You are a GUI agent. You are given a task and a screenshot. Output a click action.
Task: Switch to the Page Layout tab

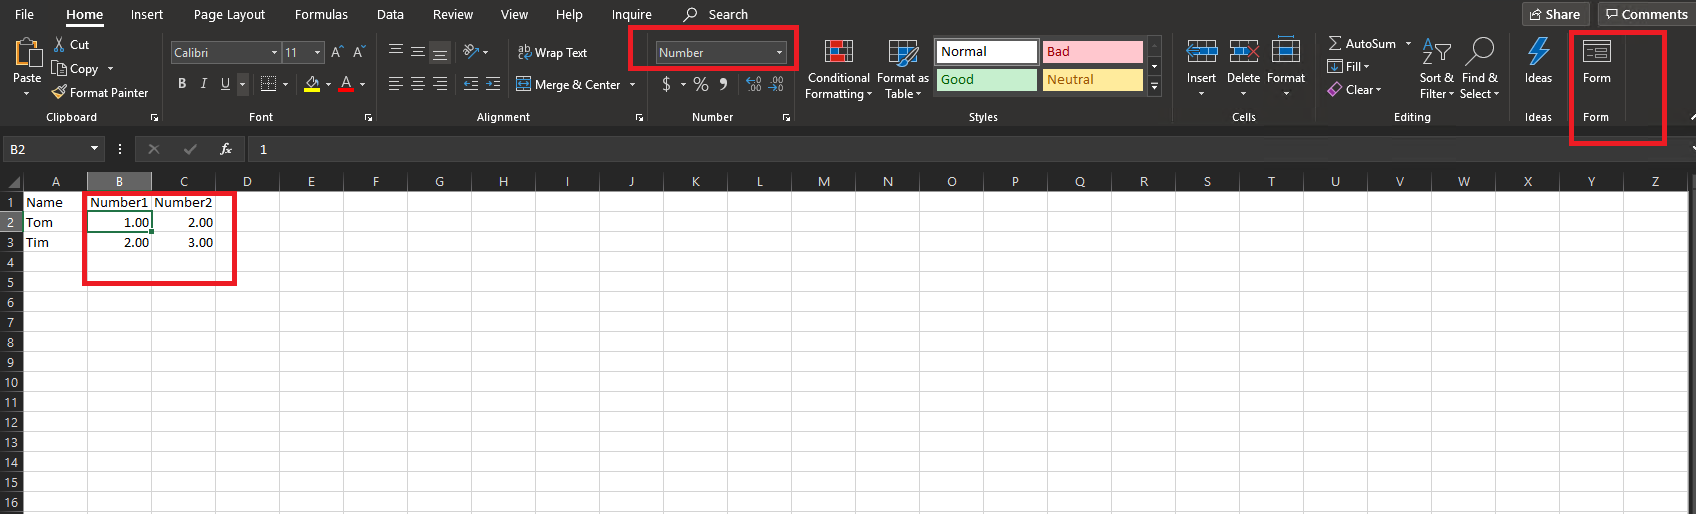pos(229,14)
